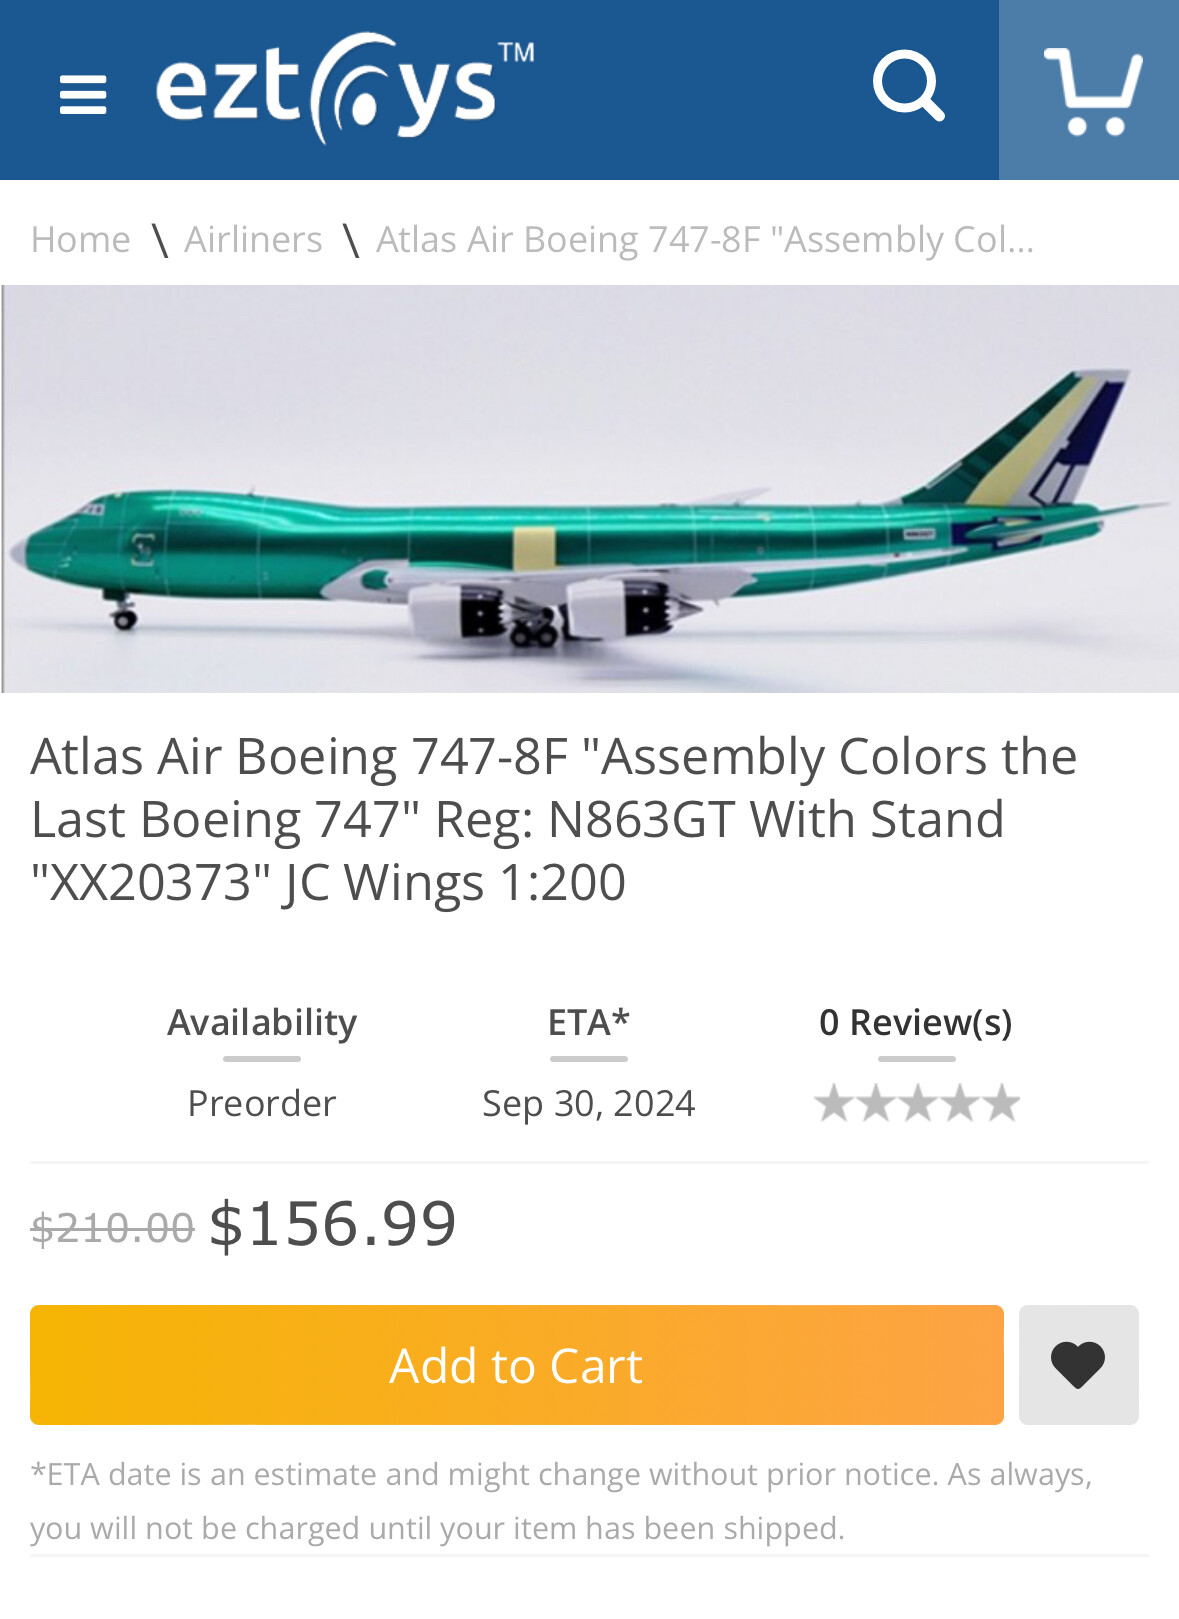The height and width of the screenshot is (1619, 1179).
Task: Open the search magnifier icon
Action: point(908,87)
